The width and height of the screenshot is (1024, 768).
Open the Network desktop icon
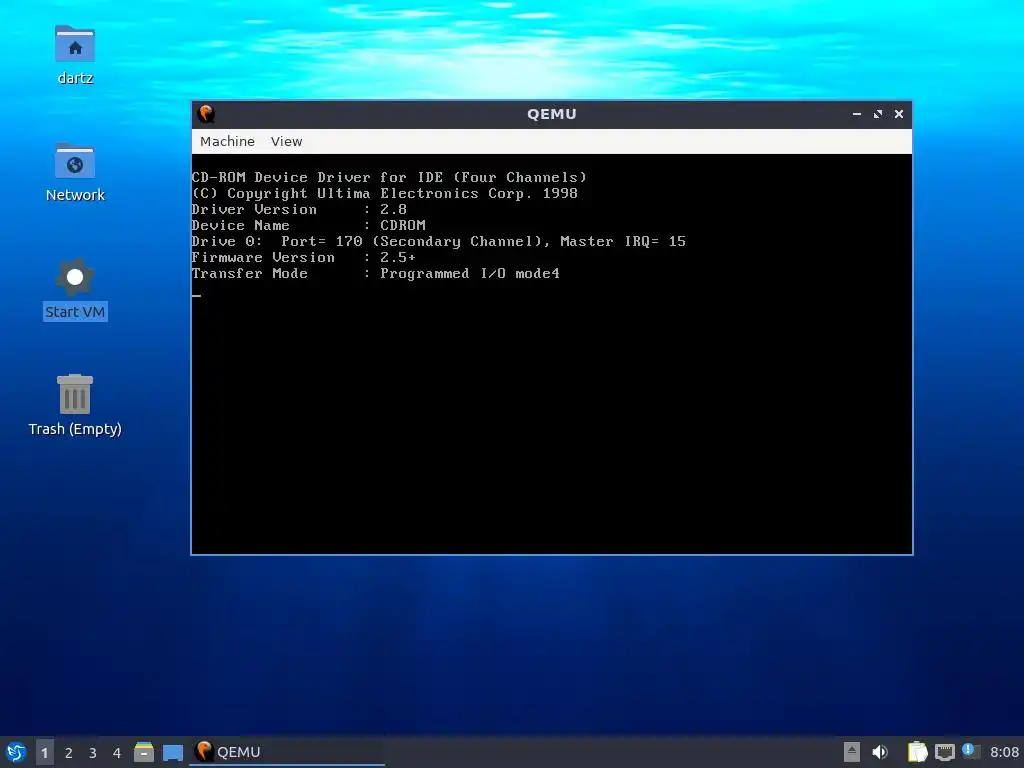pyautogui.click(x=75, y=172)
